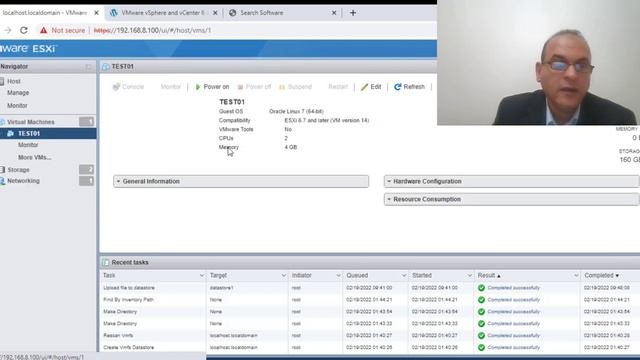Select Storage in the Navigator
The width and height of the screenshot is (640, 360).
pos(18,170)
